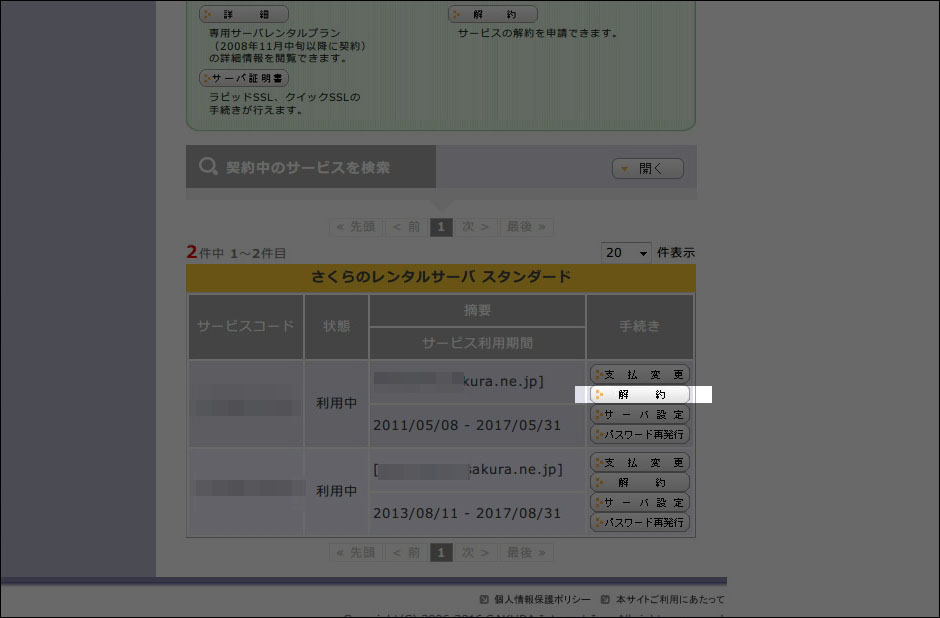The width and height of the screenshot is (940, 618).
Task: Open the 個人情報保護ポリシー footer link
Action: [542, 599]
